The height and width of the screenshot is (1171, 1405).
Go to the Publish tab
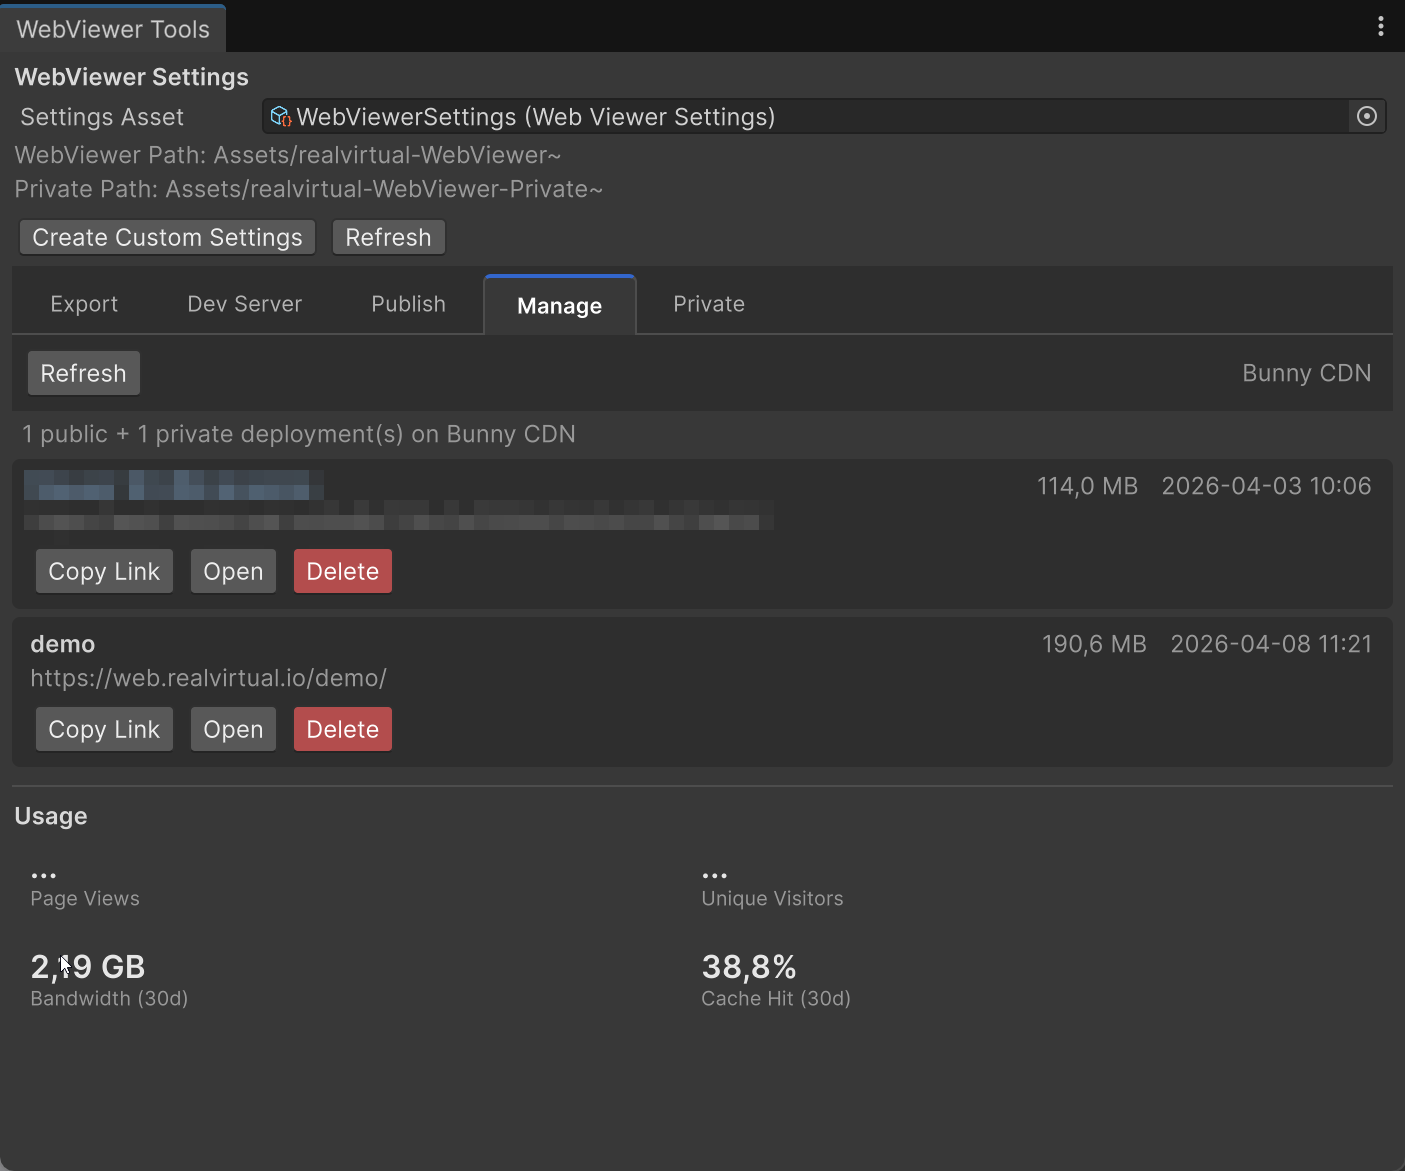[408, 304]
